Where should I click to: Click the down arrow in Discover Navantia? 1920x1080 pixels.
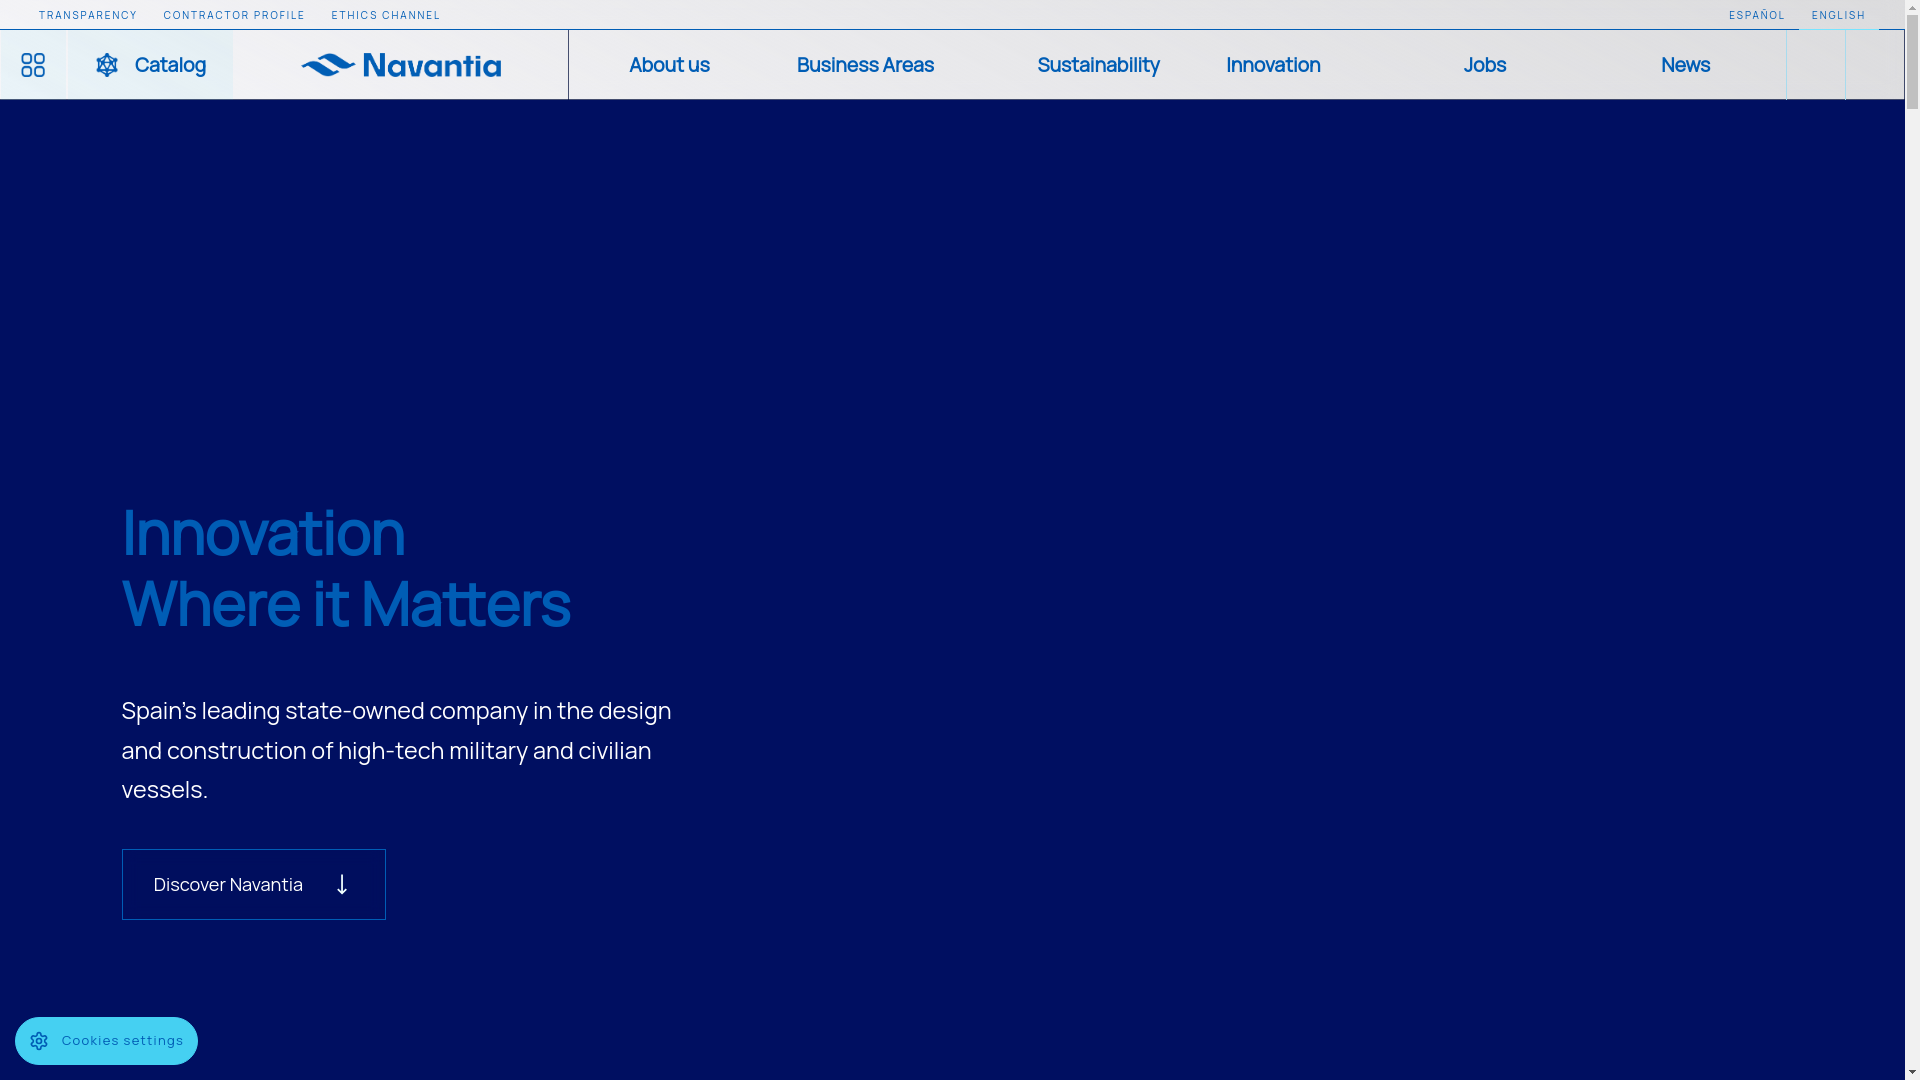(x=342, y=885)
